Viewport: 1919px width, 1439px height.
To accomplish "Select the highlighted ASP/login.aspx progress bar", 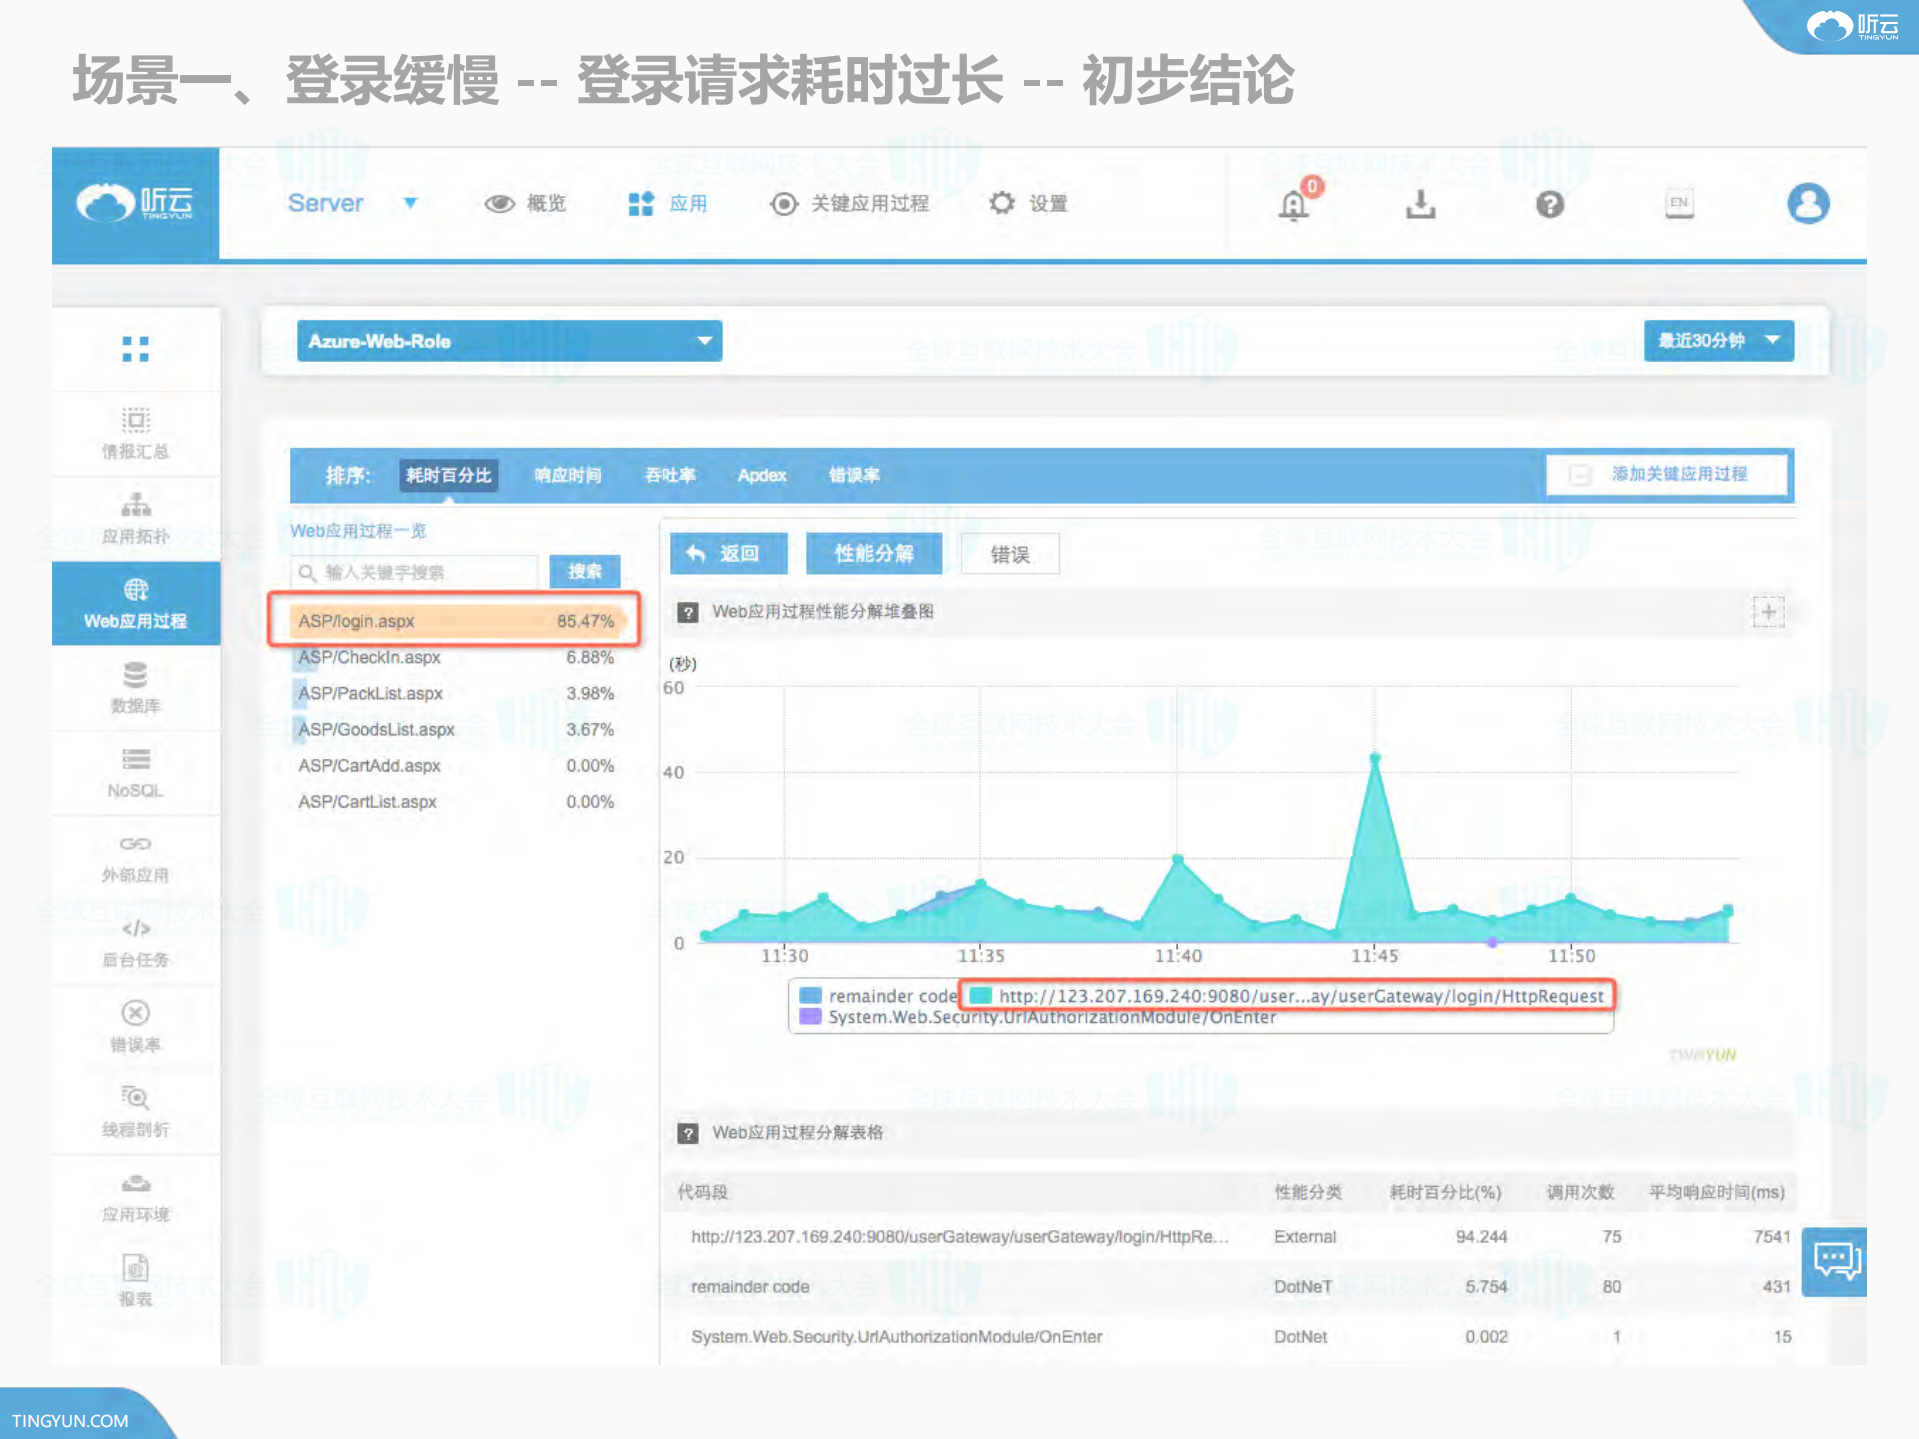I will click(455, 620).
